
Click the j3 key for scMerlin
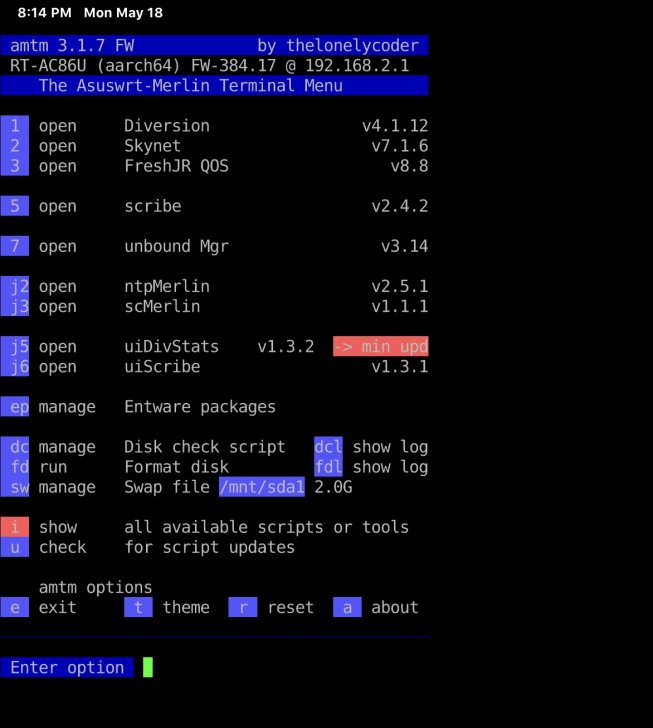tap(14, 306)
